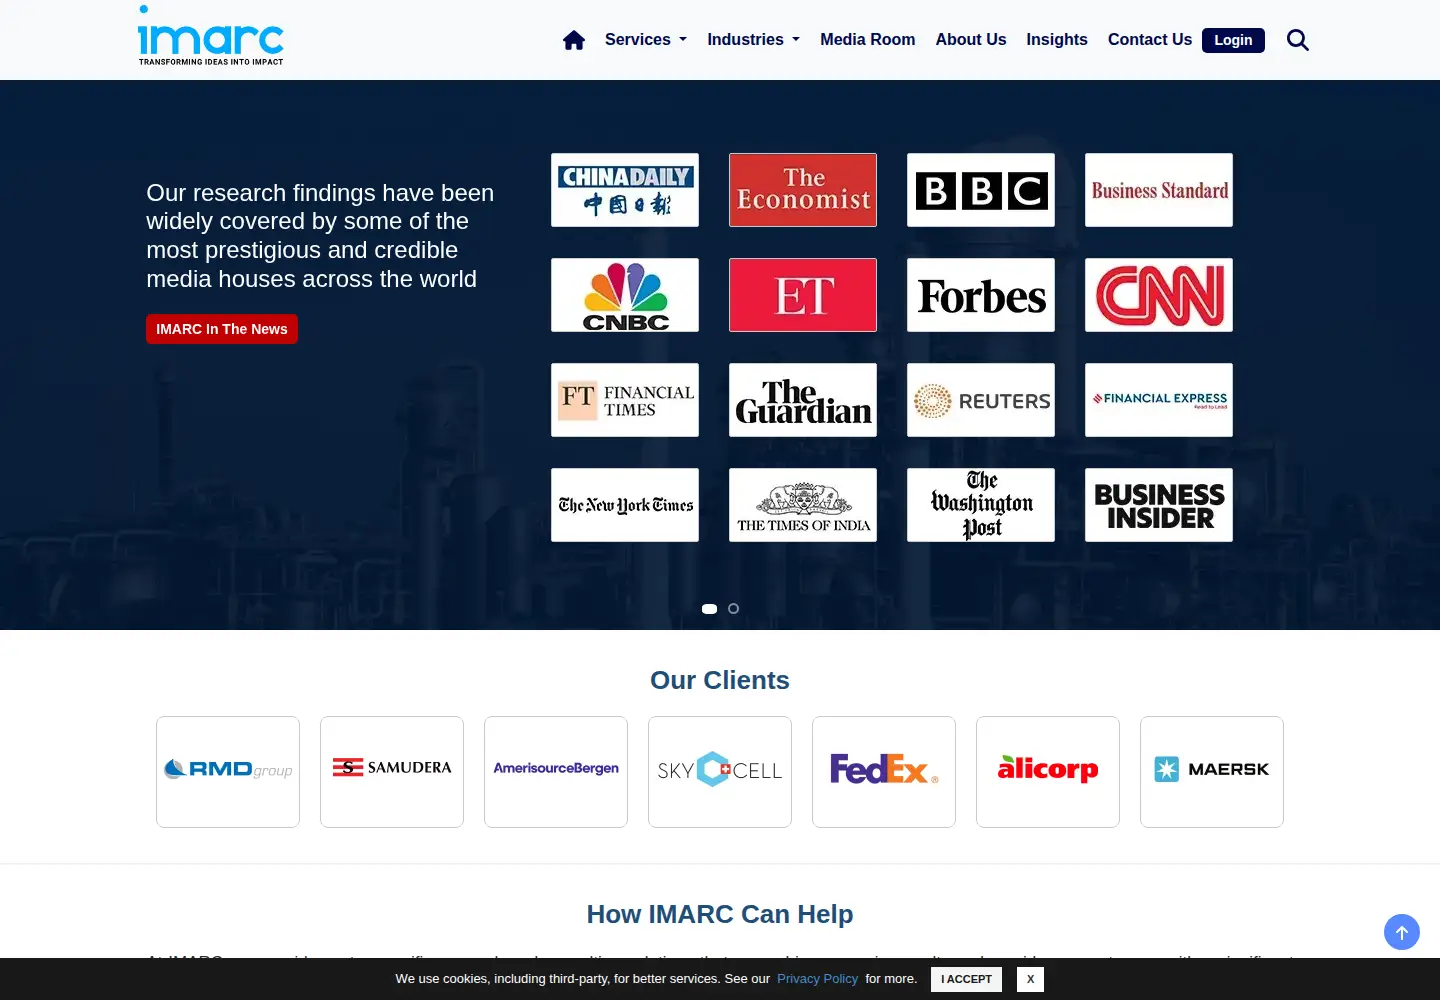This screenshot has width=1440, height=1000.
Task: Open the Media Room page
Action: [868, 40]
